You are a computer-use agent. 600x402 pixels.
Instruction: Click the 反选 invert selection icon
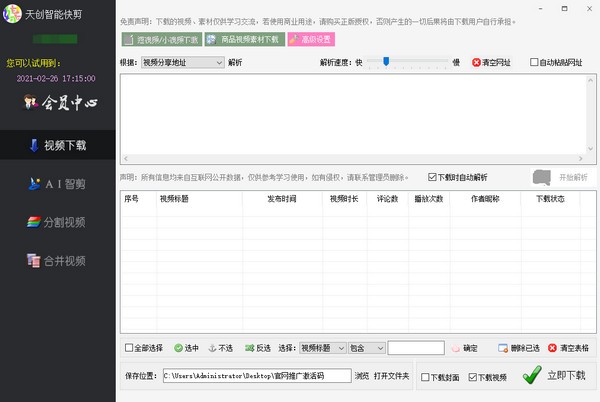pyautogui.click(x=248, y=348)
